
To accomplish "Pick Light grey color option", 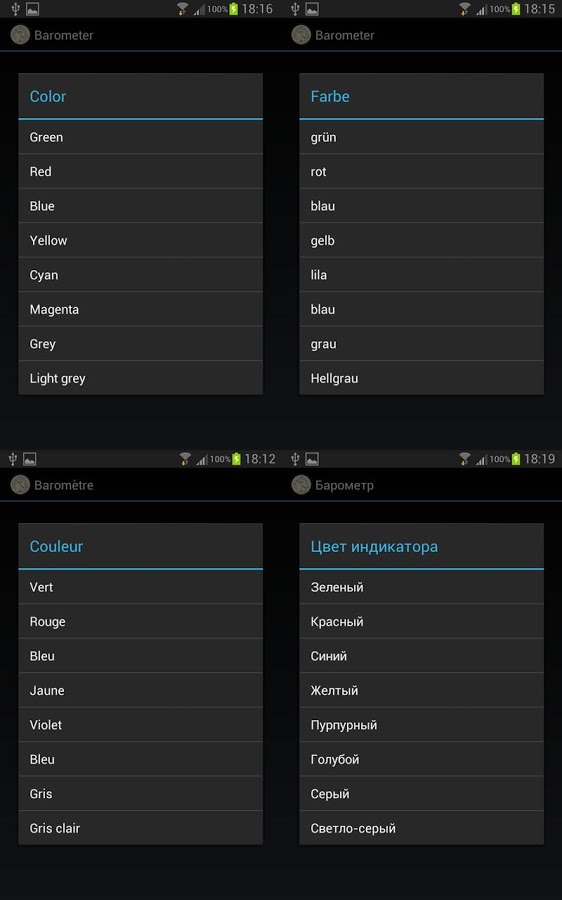I will (x=141, y=378).
